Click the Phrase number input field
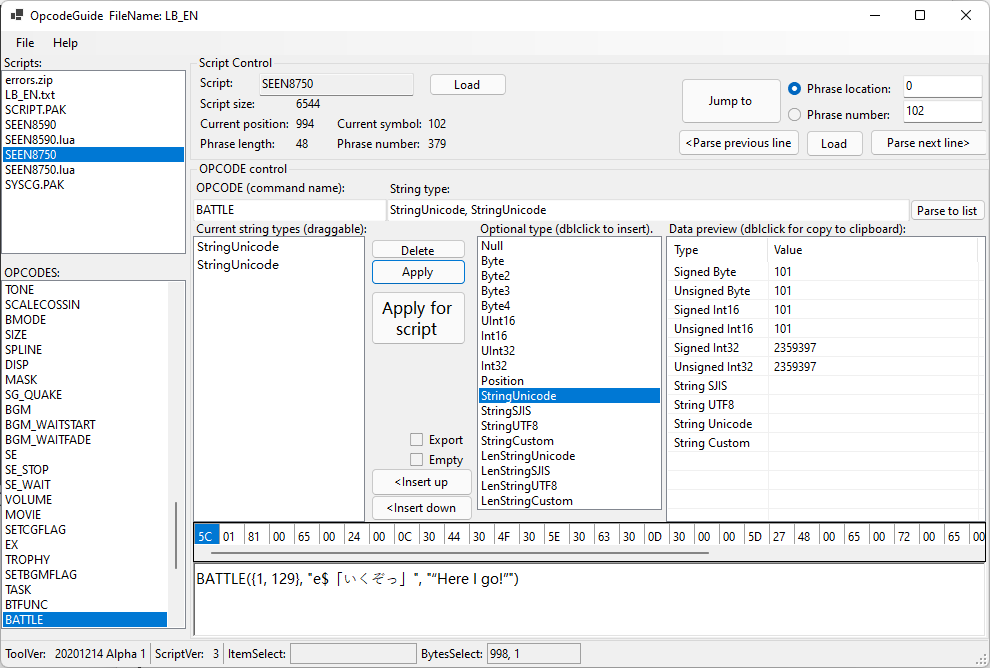Image resolution: width=990 pixels, height=668 pixels. (942, 111)
